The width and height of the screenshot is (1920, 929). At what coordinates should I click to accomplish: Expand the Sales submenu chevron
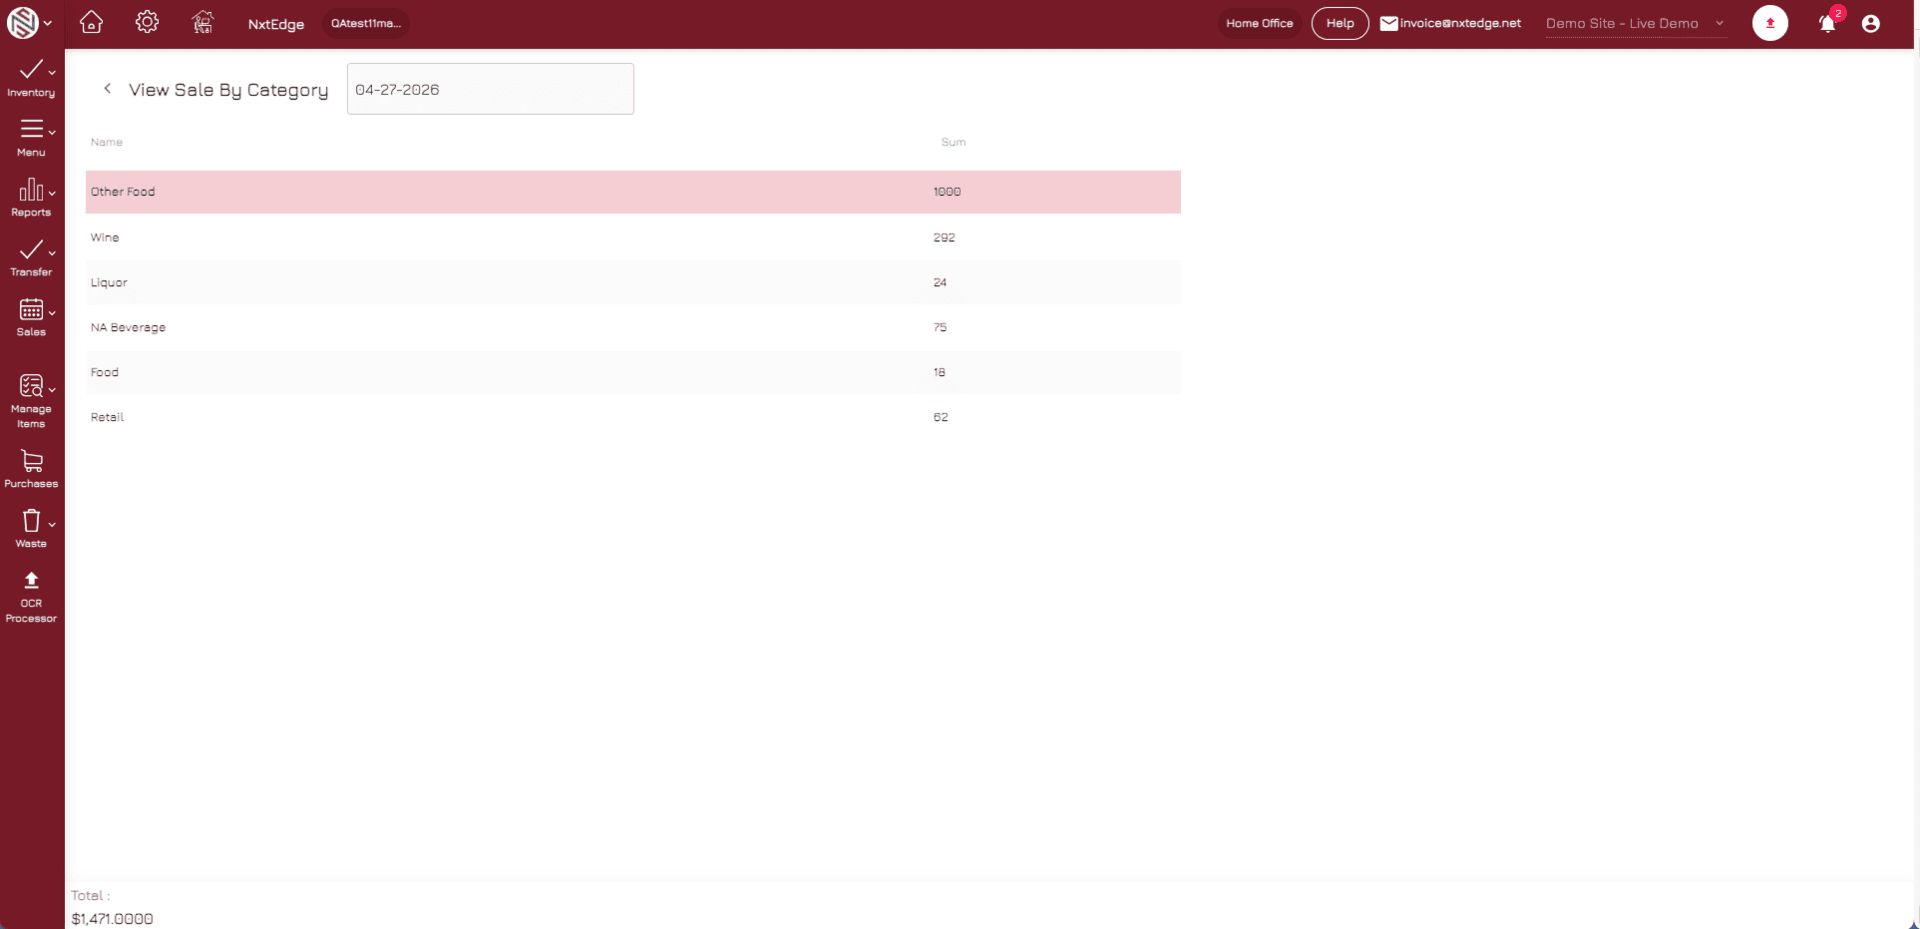click(x=52, y=312)
